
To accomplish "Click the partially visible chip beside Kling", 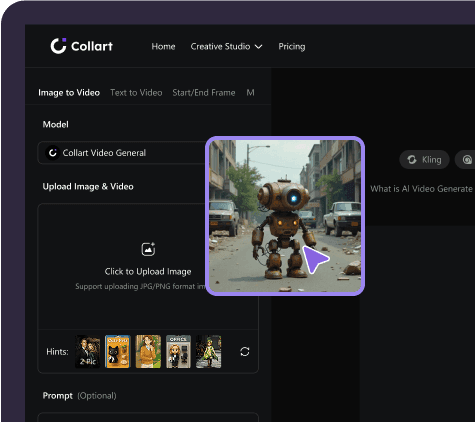I will click(466, 160).
